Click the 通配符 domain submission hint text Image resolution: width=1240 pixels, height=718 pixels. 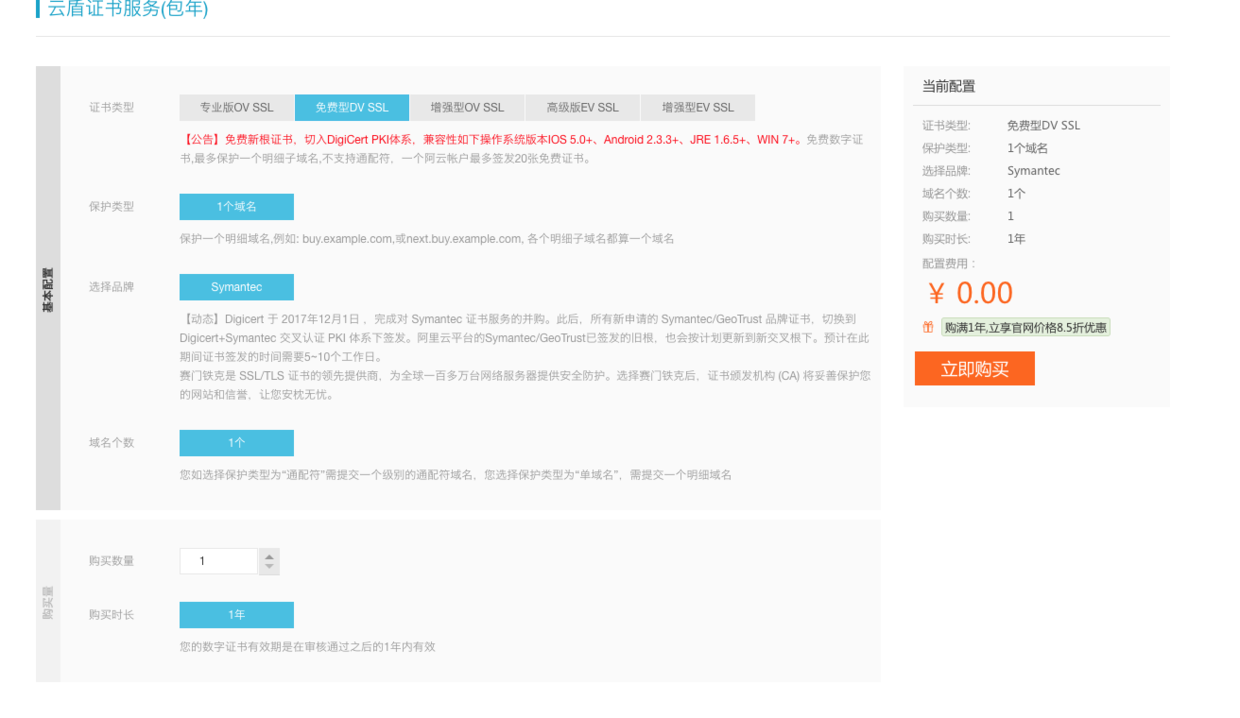click(456, 475)
